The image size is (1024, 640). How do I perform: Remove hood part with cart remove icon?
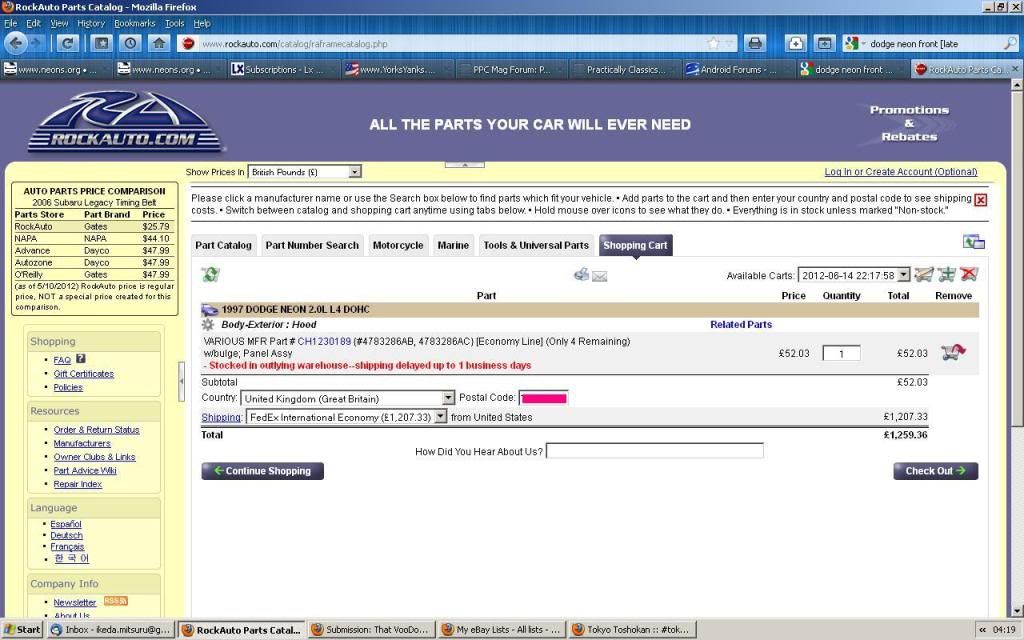[953, 352]
